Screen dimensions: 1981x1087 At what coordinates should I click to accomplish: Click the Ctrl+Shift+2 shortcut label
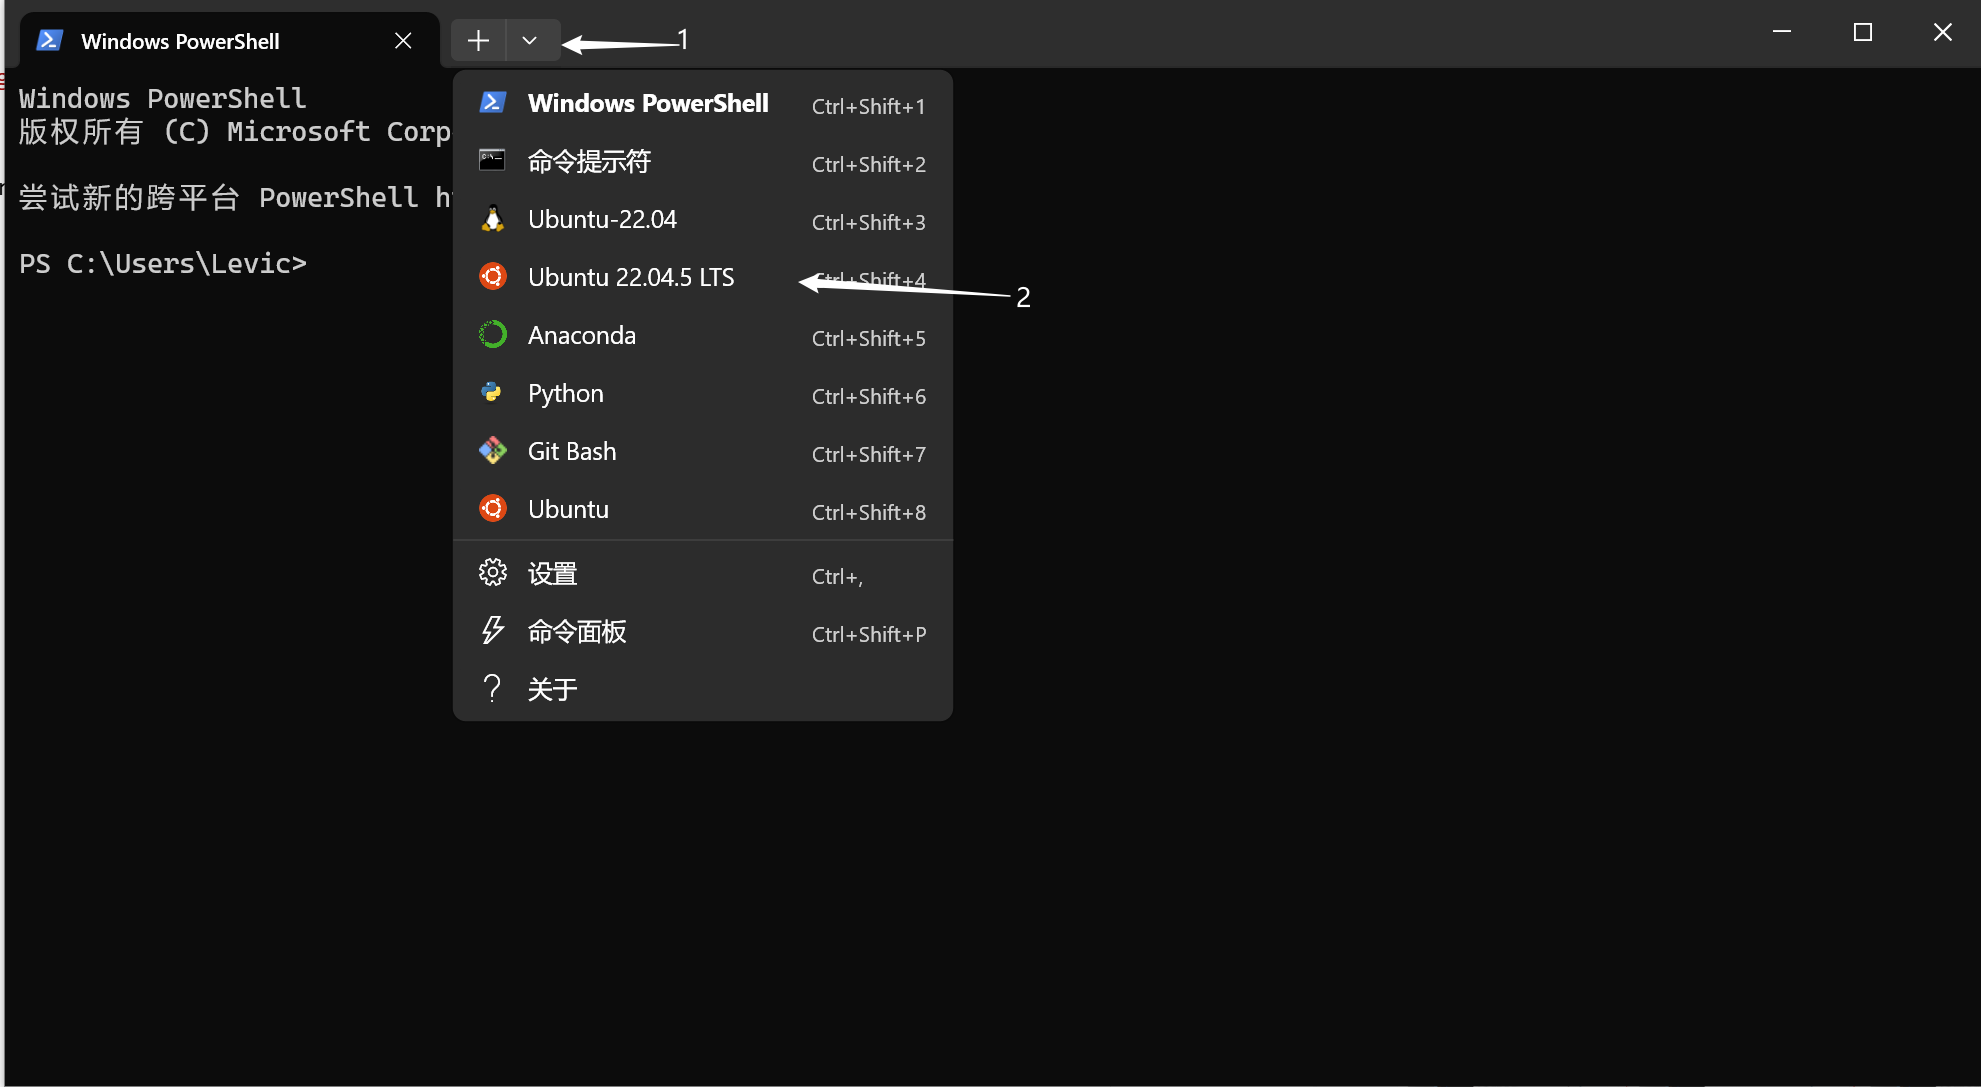[868, 164]
